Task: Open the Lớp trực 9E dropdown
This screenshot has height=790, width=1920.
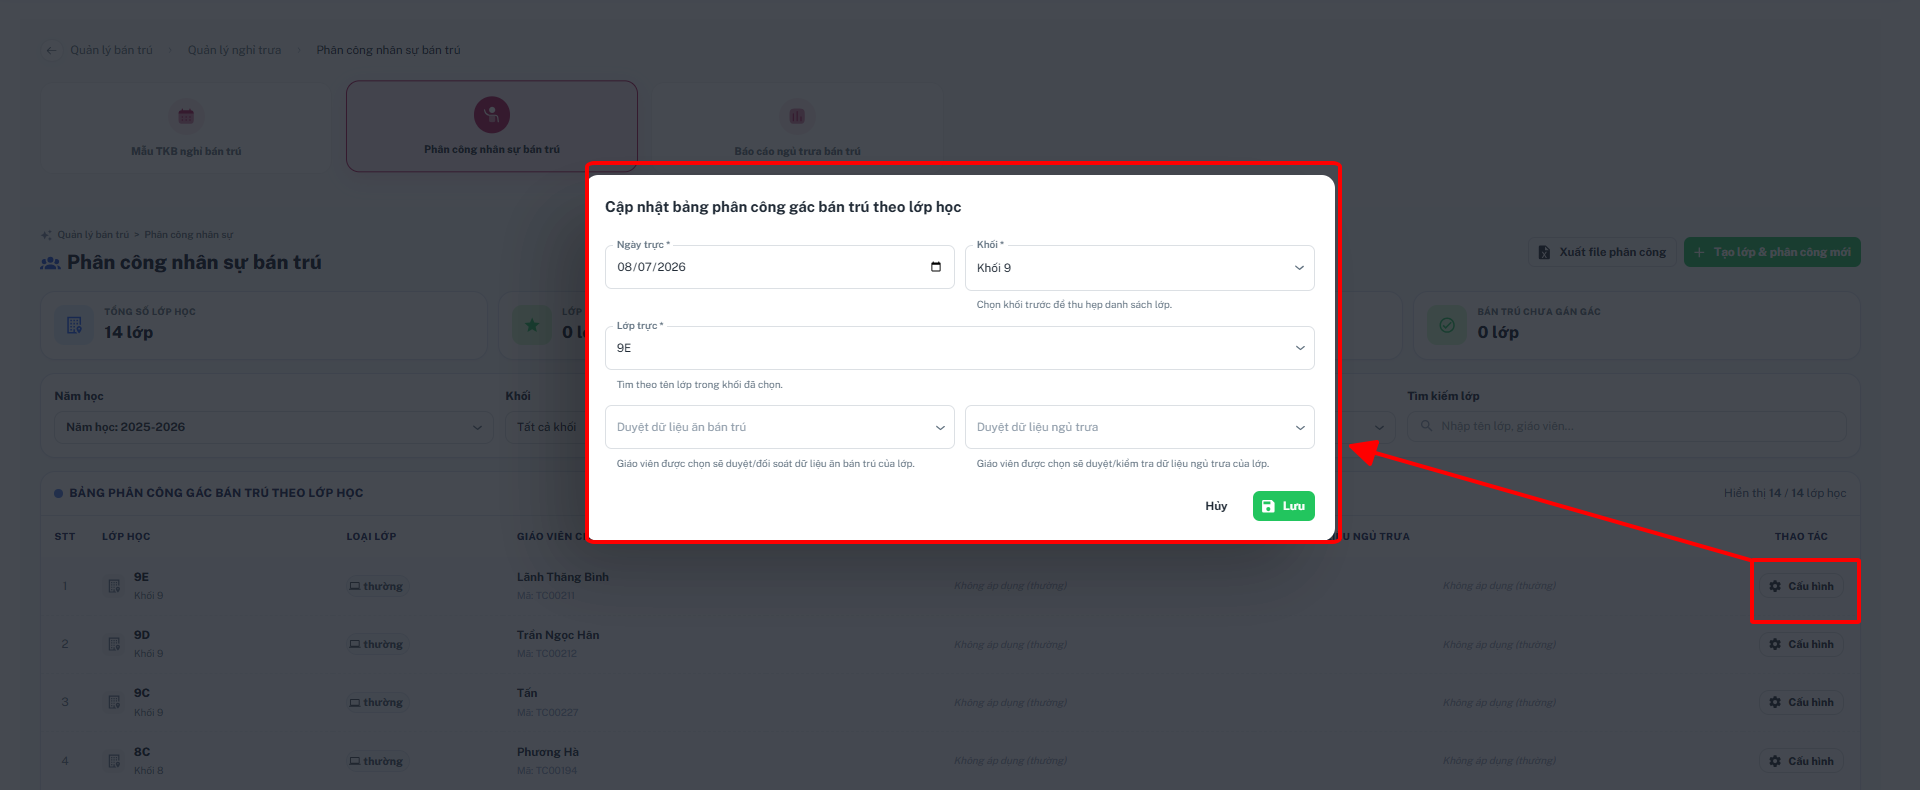Action: 959,348
